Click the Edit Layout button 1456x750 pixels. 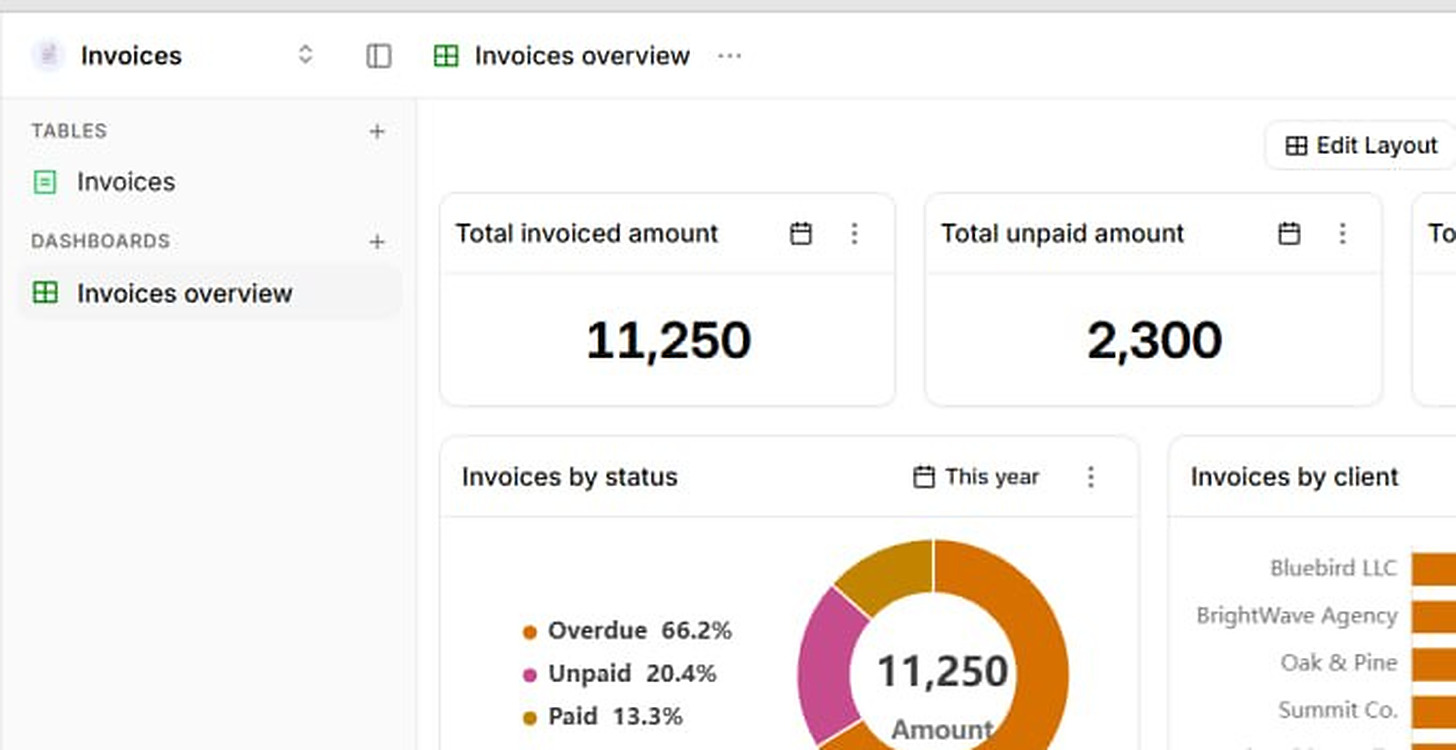click(1360, 146)
